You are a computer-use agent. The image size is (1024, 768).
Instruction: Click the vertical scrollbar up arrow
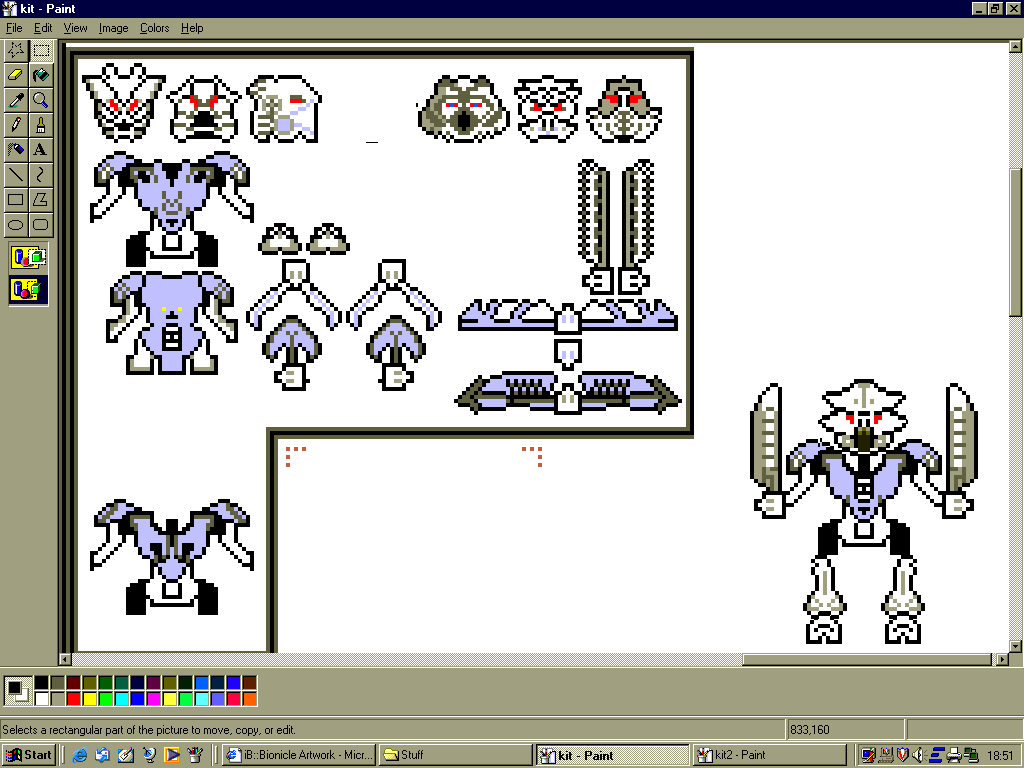(x=1015, y=46)
